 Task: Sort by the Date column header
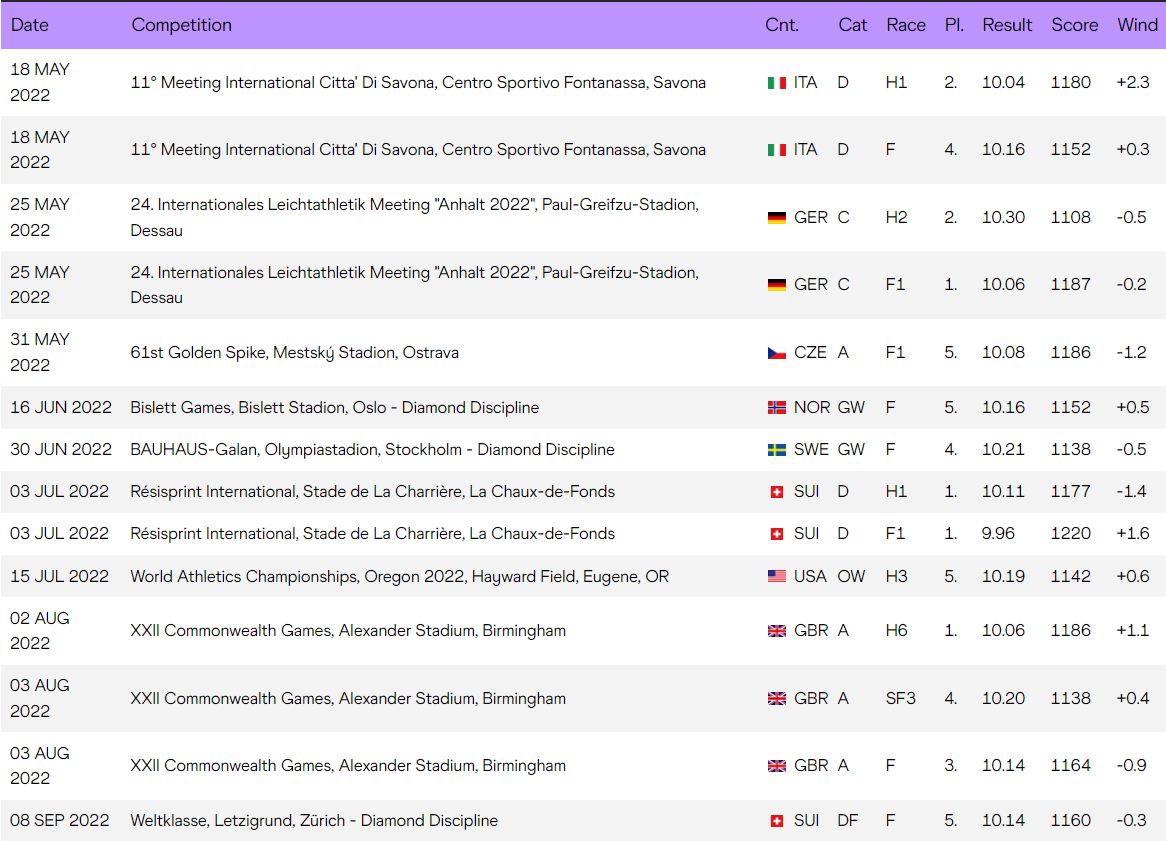point(30,25)
